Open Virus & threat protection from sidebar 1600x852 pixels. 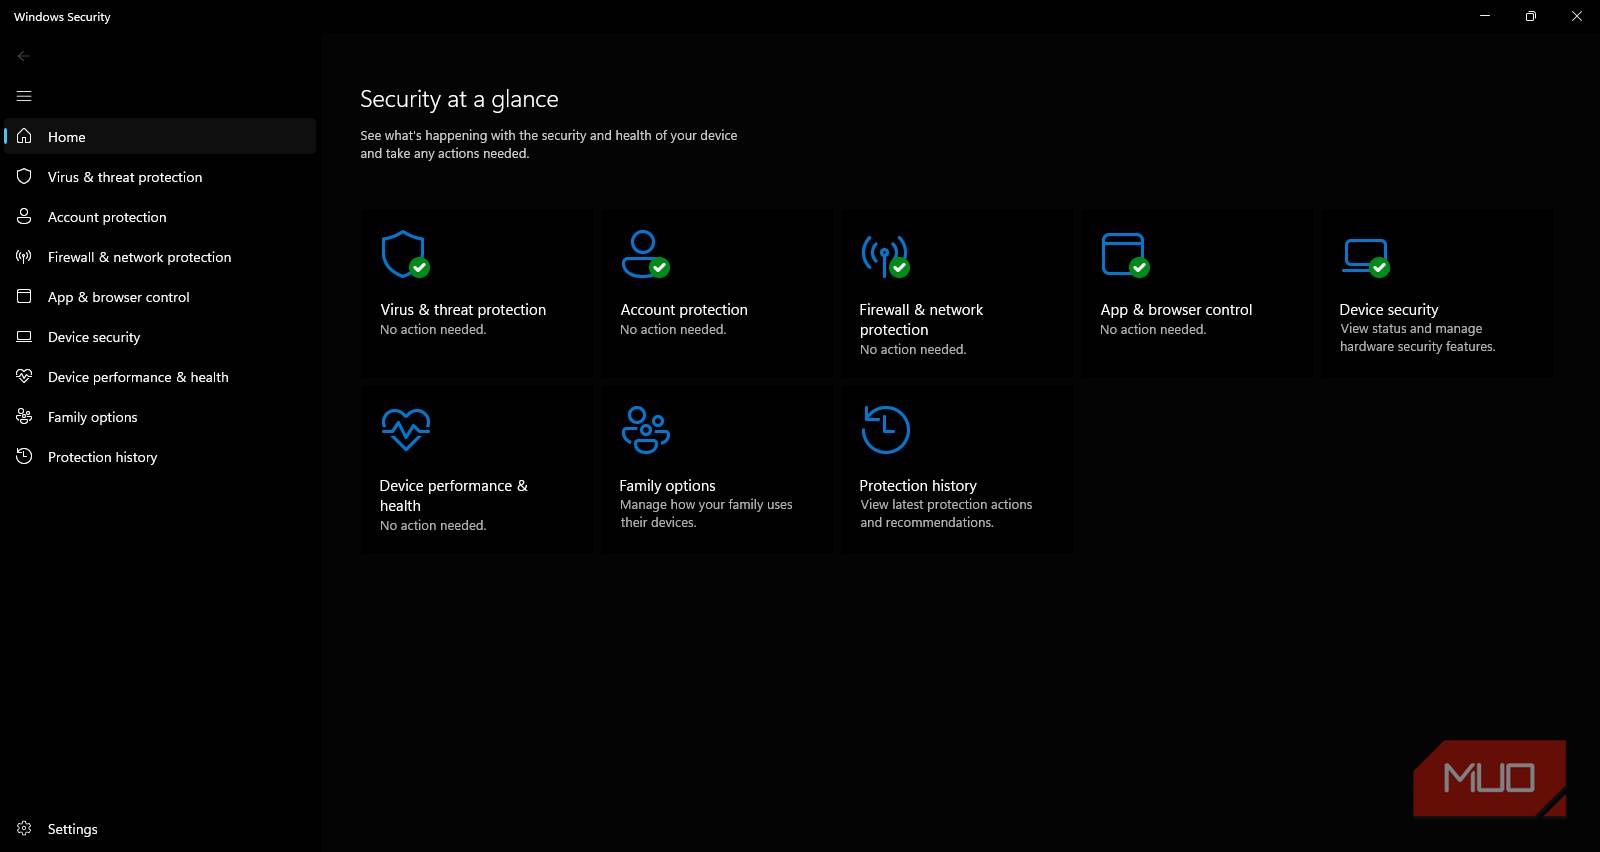(160, 176)
